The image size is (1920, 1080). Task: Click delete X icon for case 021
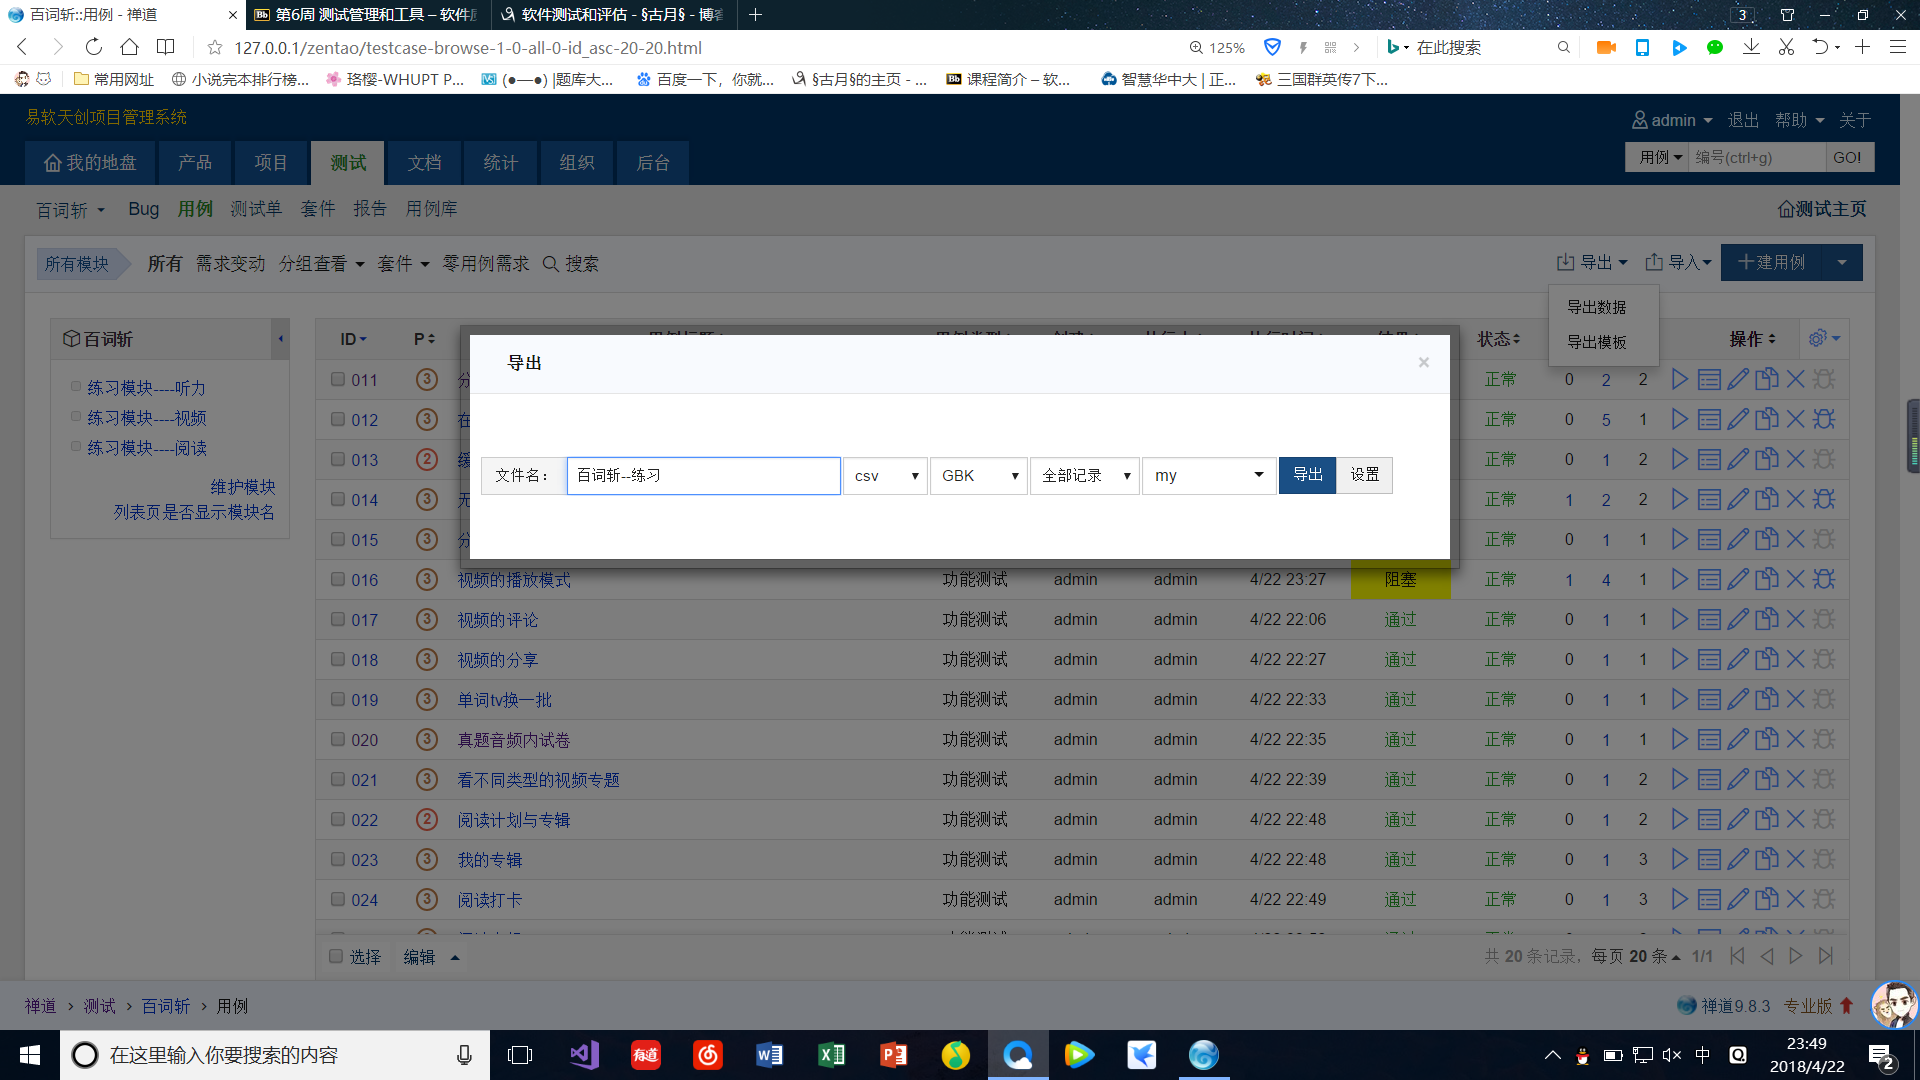click(x=1796, y=780)
